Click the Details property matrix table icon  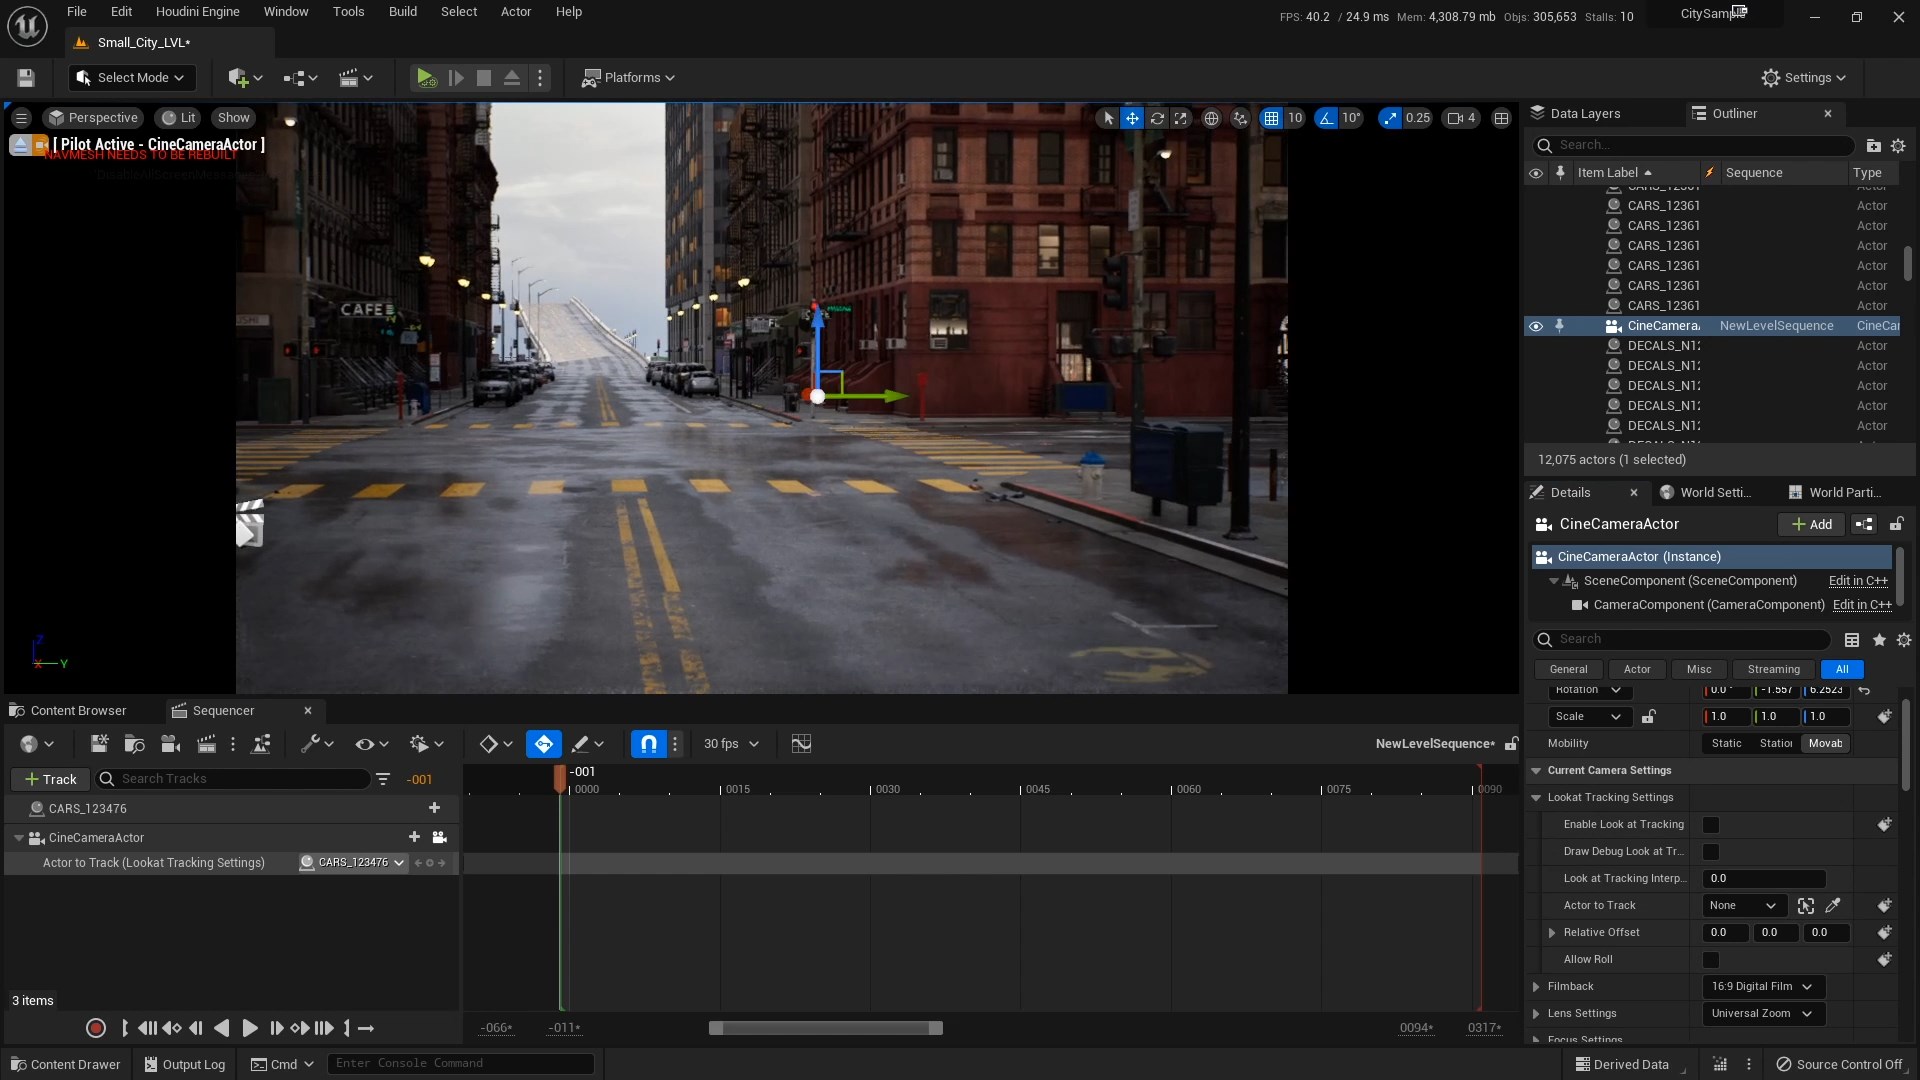[x=1852, y=640]
